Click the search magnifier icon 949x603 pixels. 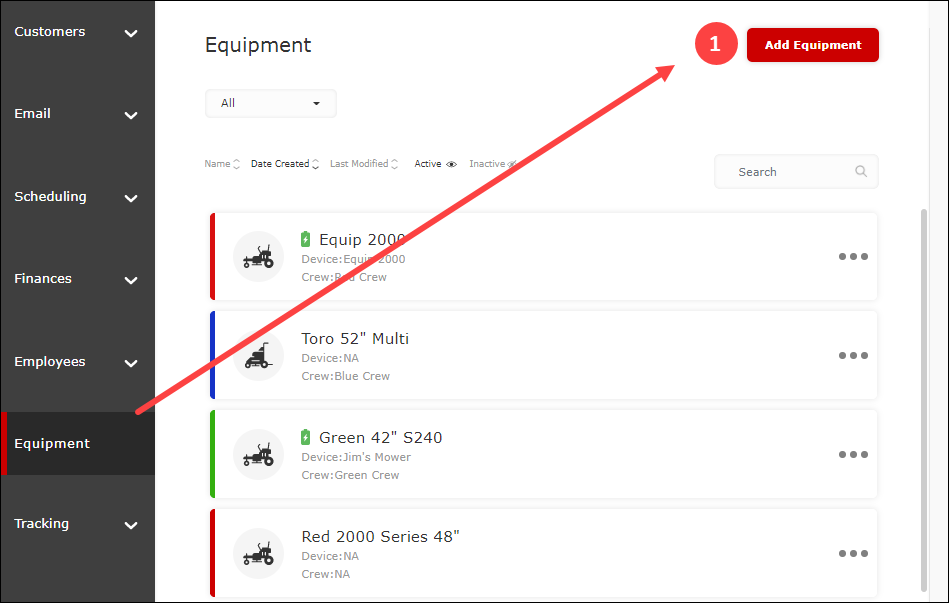pyautogui.click(x=861, y=171)
